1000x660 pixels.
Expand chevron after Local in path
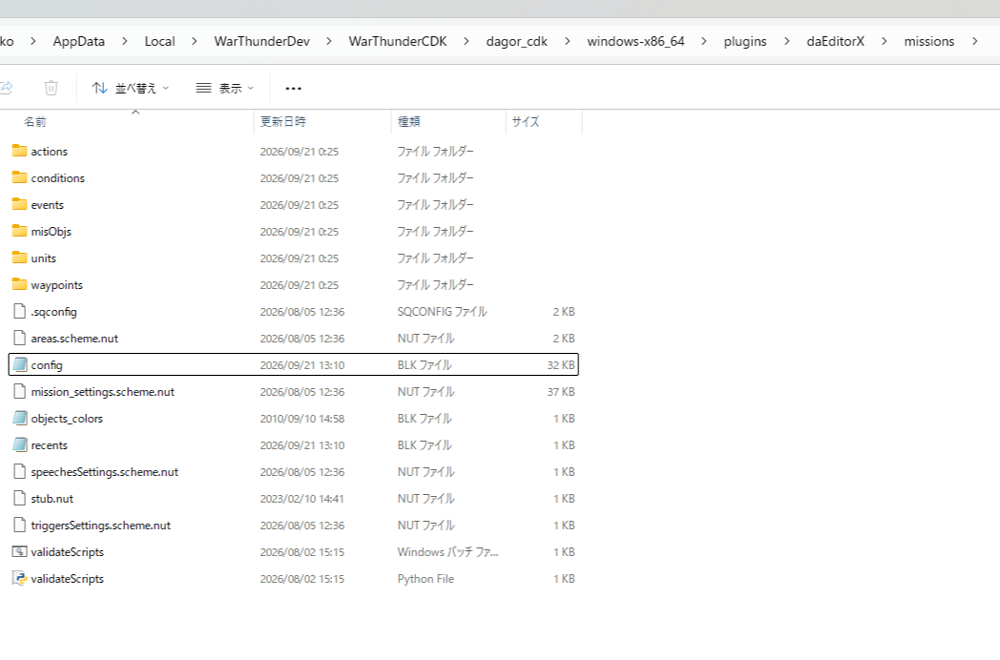[194, 41]
